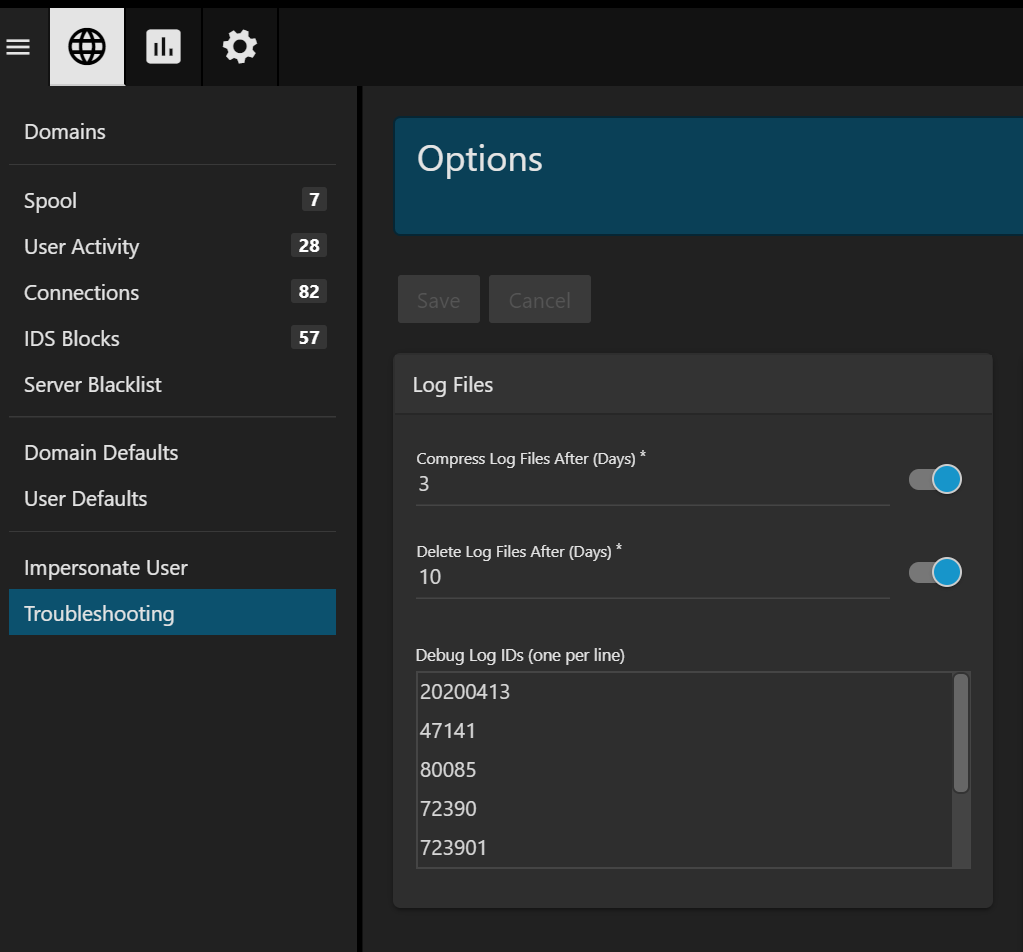Go to the Spool section
The height and width of the screenshot is (952, 1023).
point(51,201)
